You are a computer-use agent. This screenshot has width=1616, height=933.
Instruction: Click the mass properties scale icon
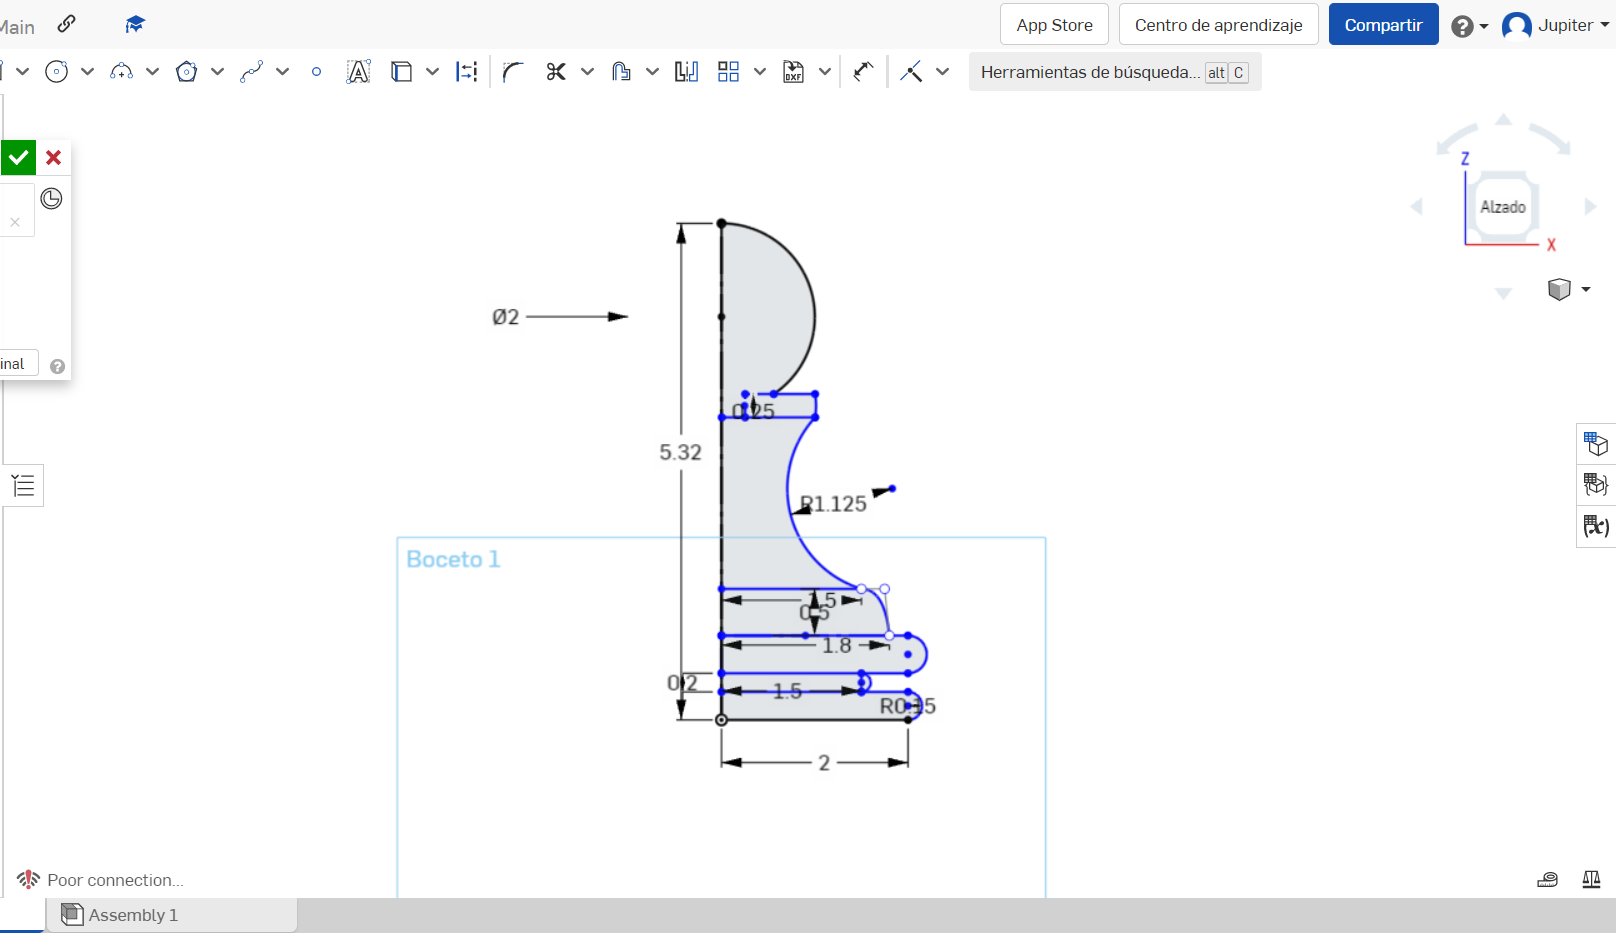[x=1592, y=880]
